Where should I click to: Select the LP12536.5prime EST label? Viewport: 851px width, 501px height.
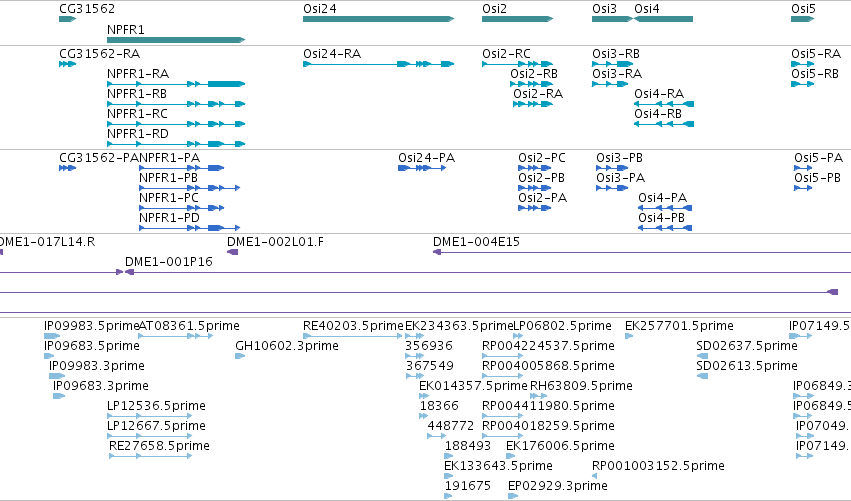156,406
